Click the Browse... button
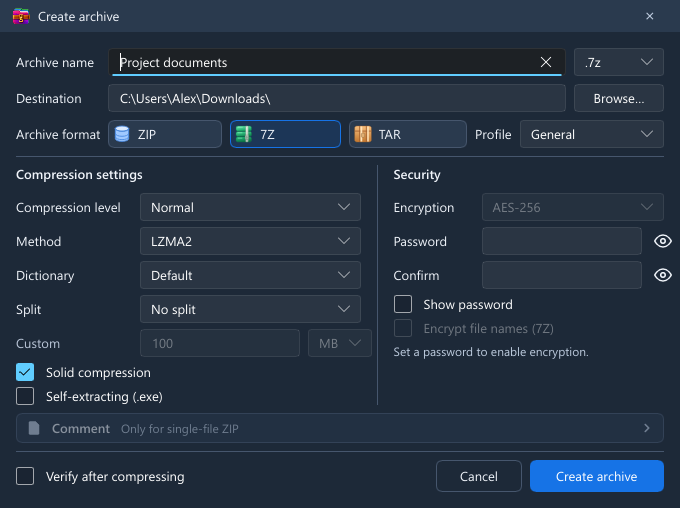Screen dimensions: 680x508 [x=619, y=98]
